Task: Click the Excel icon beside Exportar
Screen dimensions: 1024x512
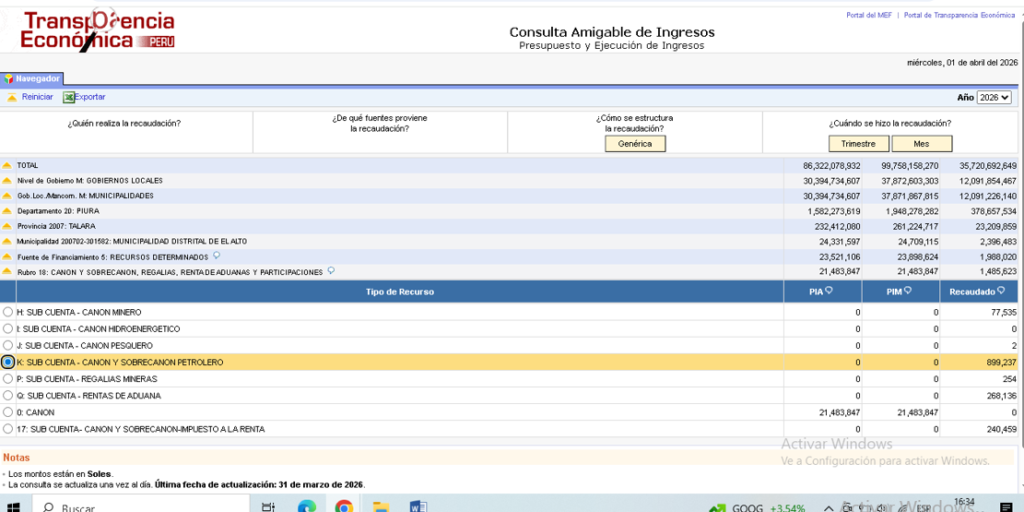Action: click(68, 97)
